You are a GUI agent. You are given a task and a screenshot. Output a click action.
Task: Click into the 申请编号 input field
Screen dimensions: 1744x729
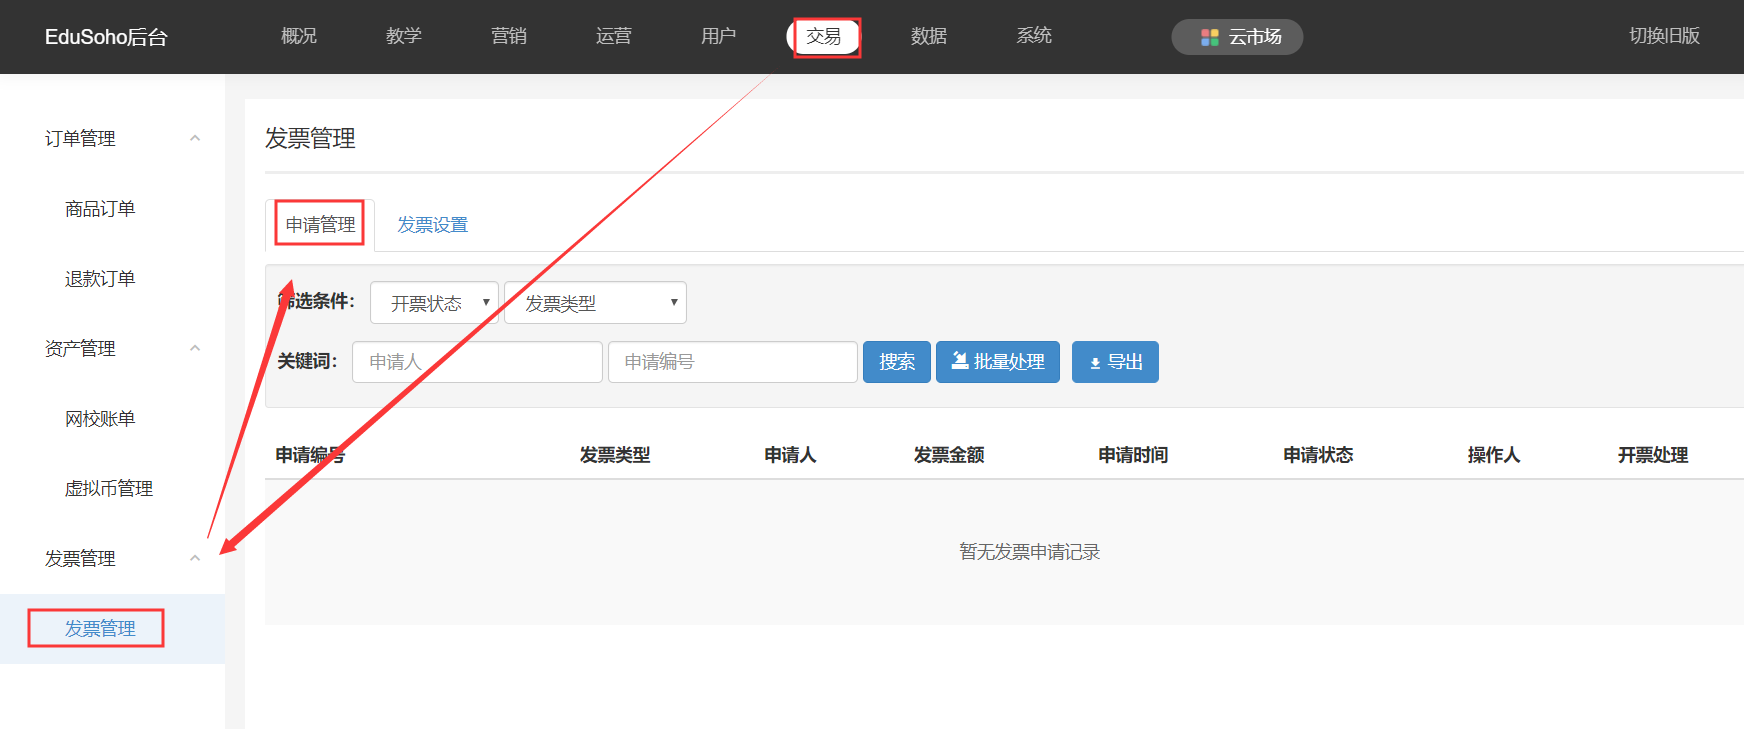[732, 362]
